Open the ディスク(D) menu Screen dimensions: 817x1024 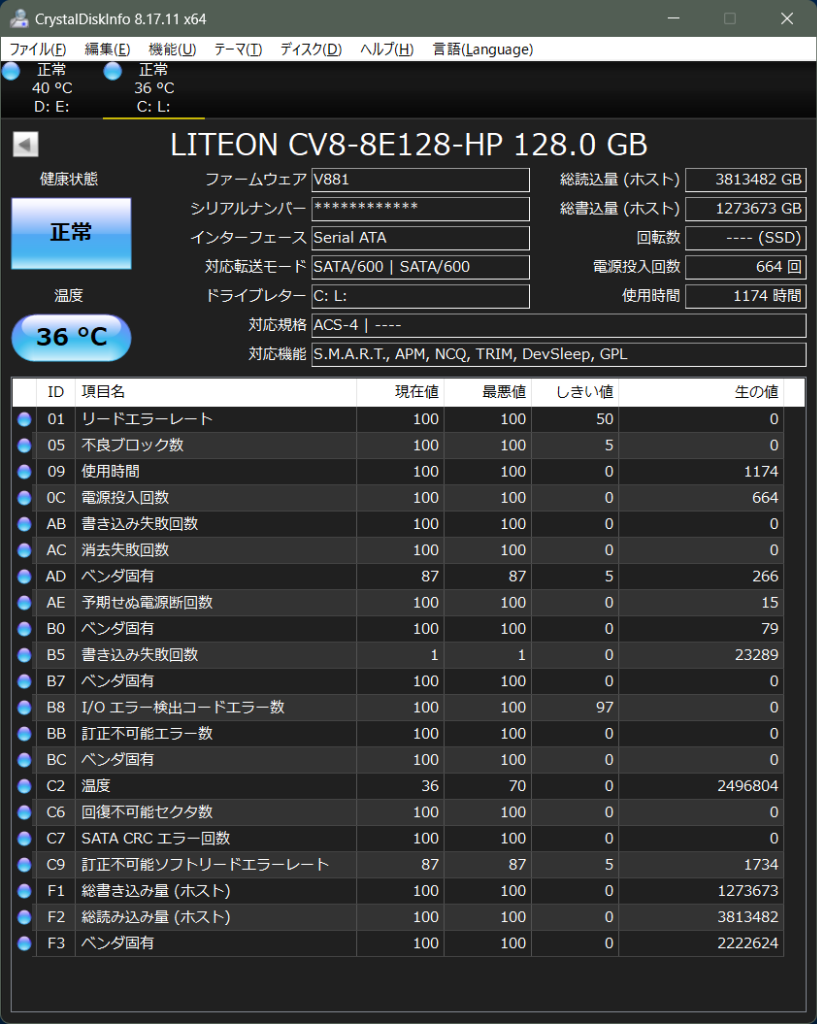pos(310,49)
